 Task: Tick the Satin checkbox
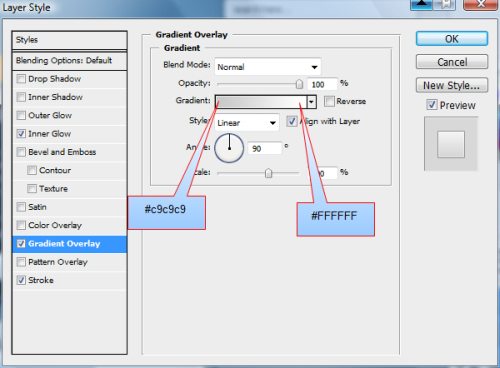[x=21, y=207]
